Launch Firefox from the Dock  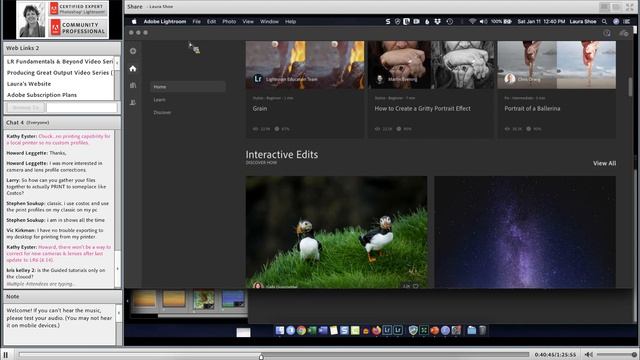click(376, 330)
